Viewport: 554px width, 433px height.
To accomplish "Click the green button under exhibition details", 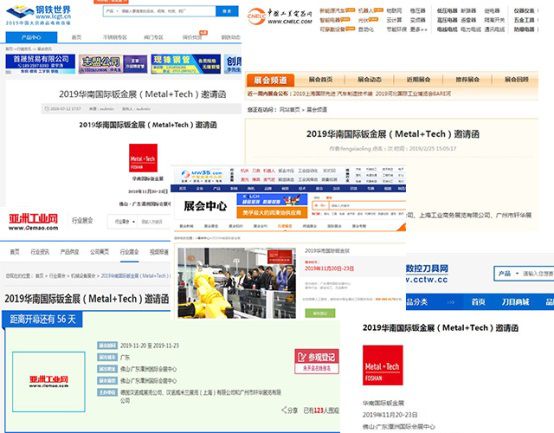I will coord(320,313).
